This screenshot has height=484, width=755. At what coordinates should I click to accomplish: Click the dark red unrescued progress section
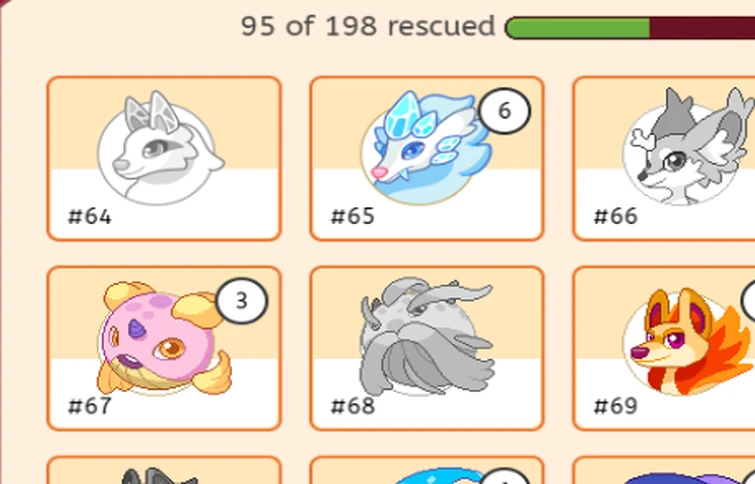click(x=703, y=28)
